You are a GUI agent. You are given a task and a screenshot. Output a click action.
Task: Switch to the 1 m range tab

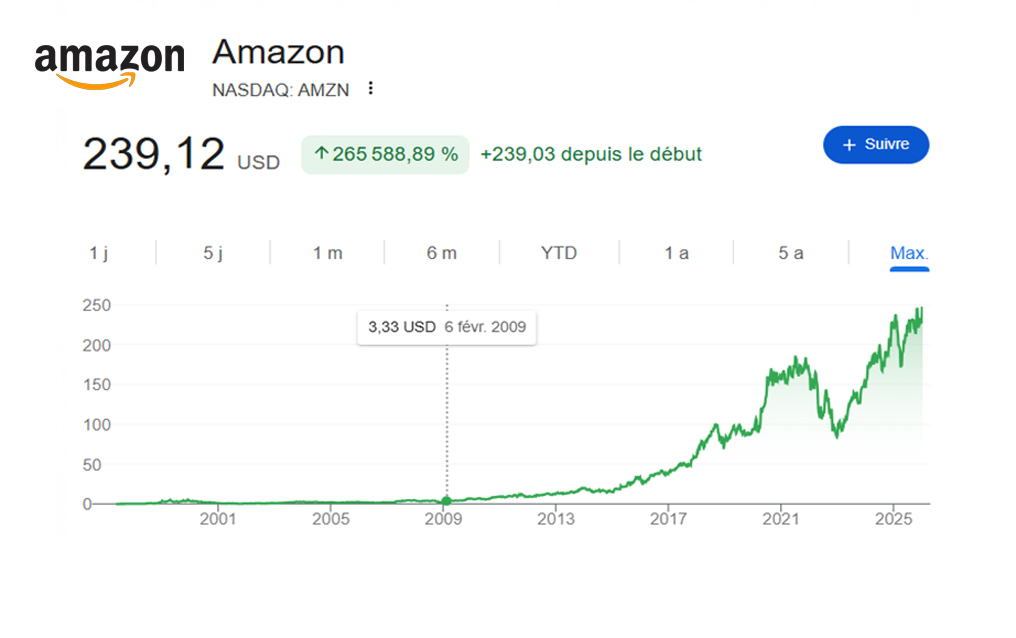coord(327,253)
